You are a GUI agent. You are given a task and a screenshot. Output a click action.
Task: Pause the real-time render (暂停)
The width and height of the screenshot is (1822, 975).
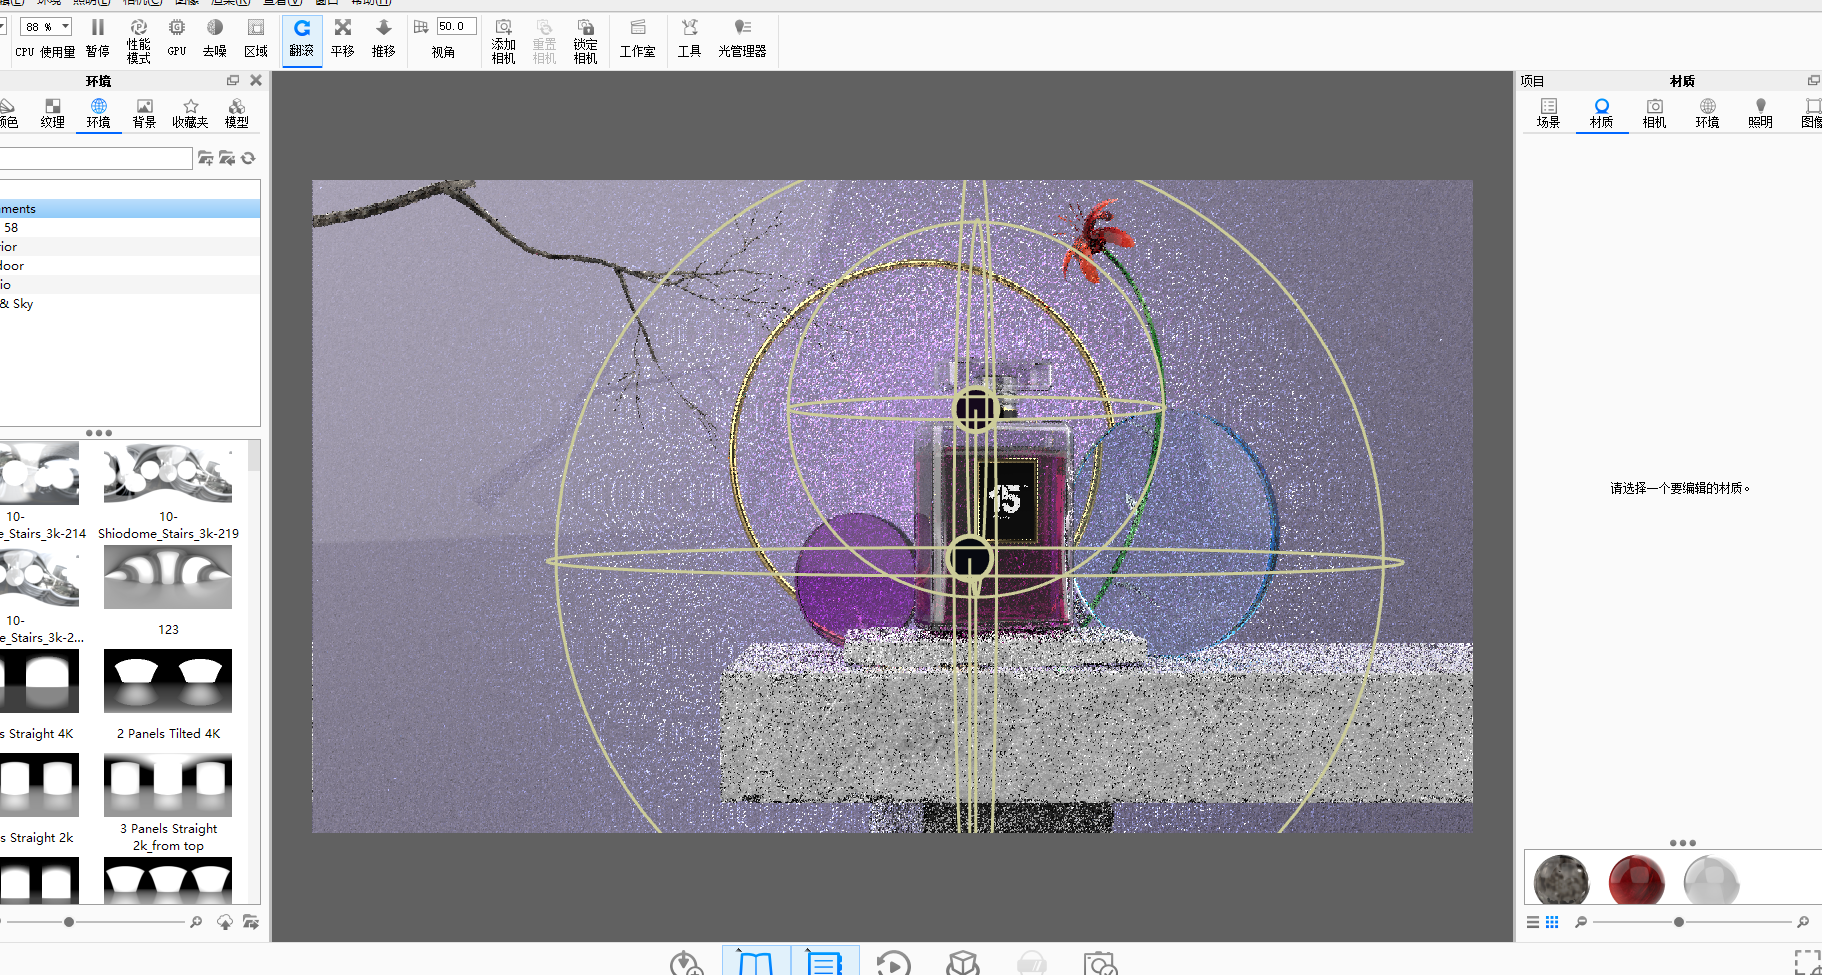point(97,38)
